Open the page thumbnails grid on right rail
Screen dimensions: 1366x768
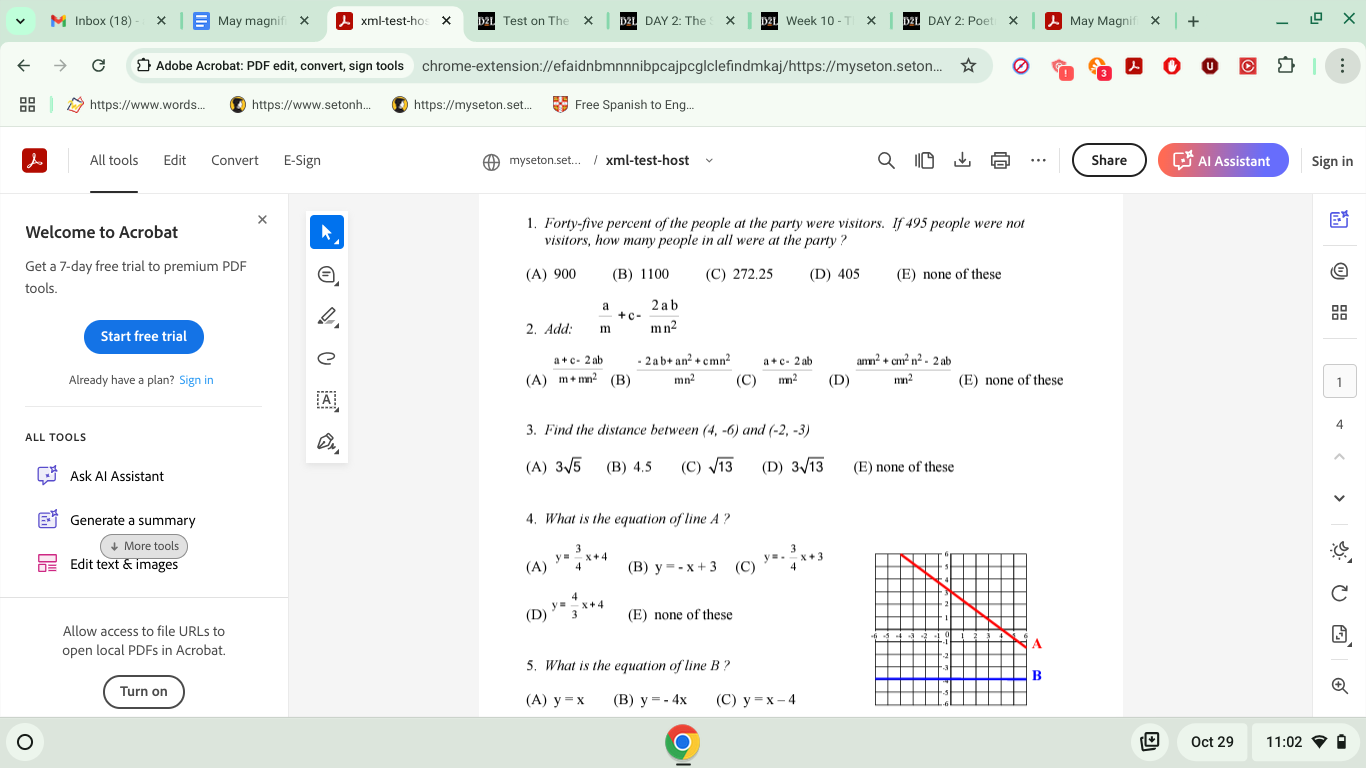click(1339, 313)
